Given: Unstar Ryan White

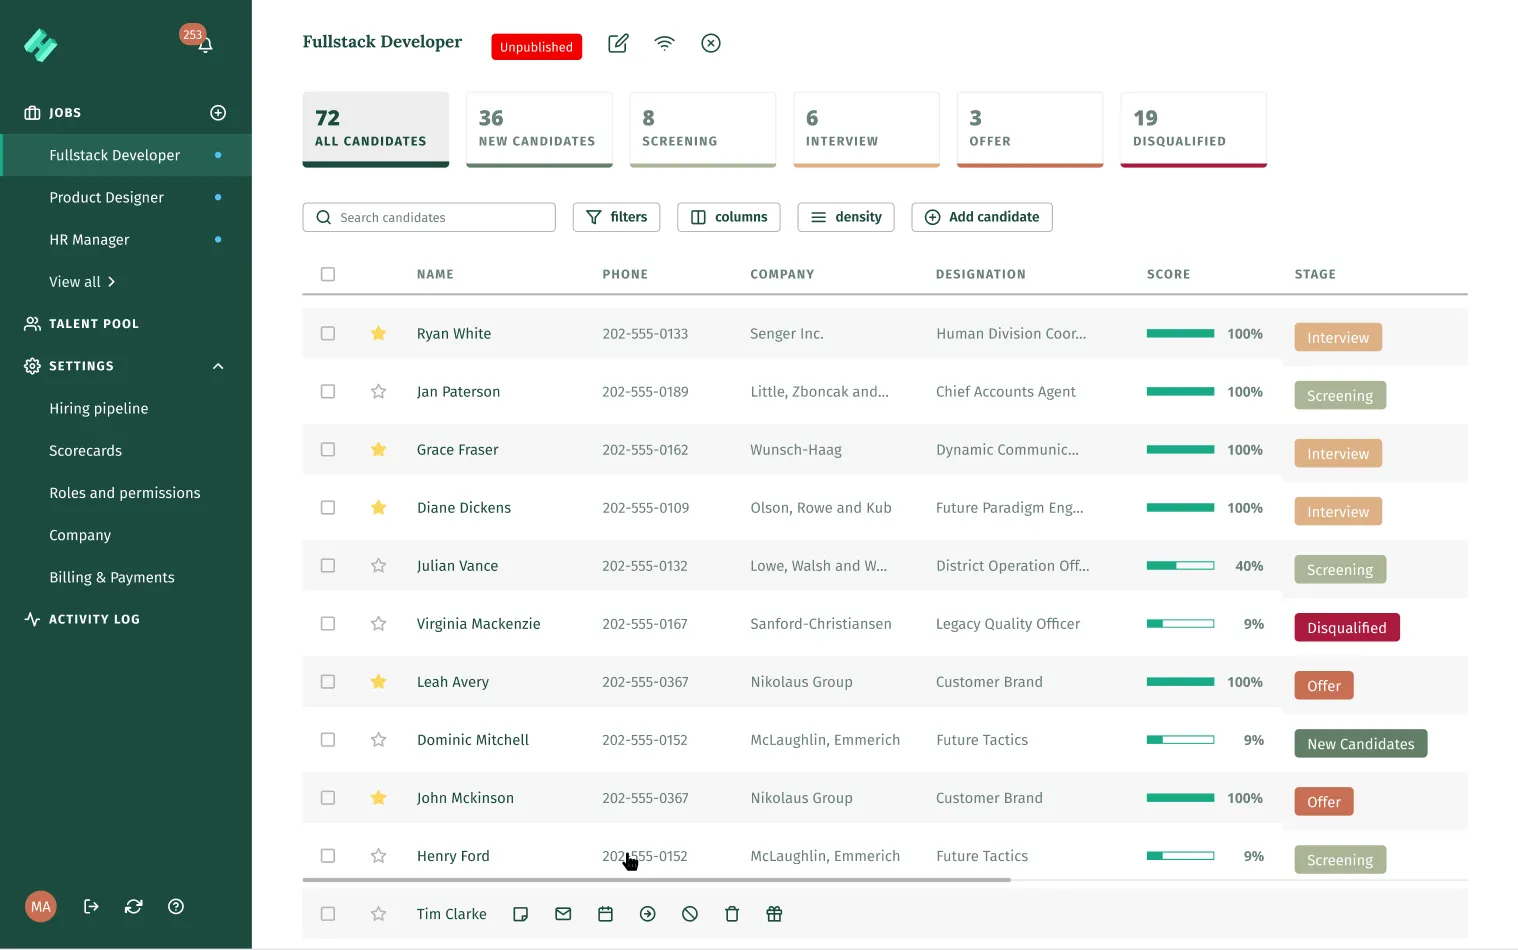Looking at the screenshot, I should (x=378, y=333).
